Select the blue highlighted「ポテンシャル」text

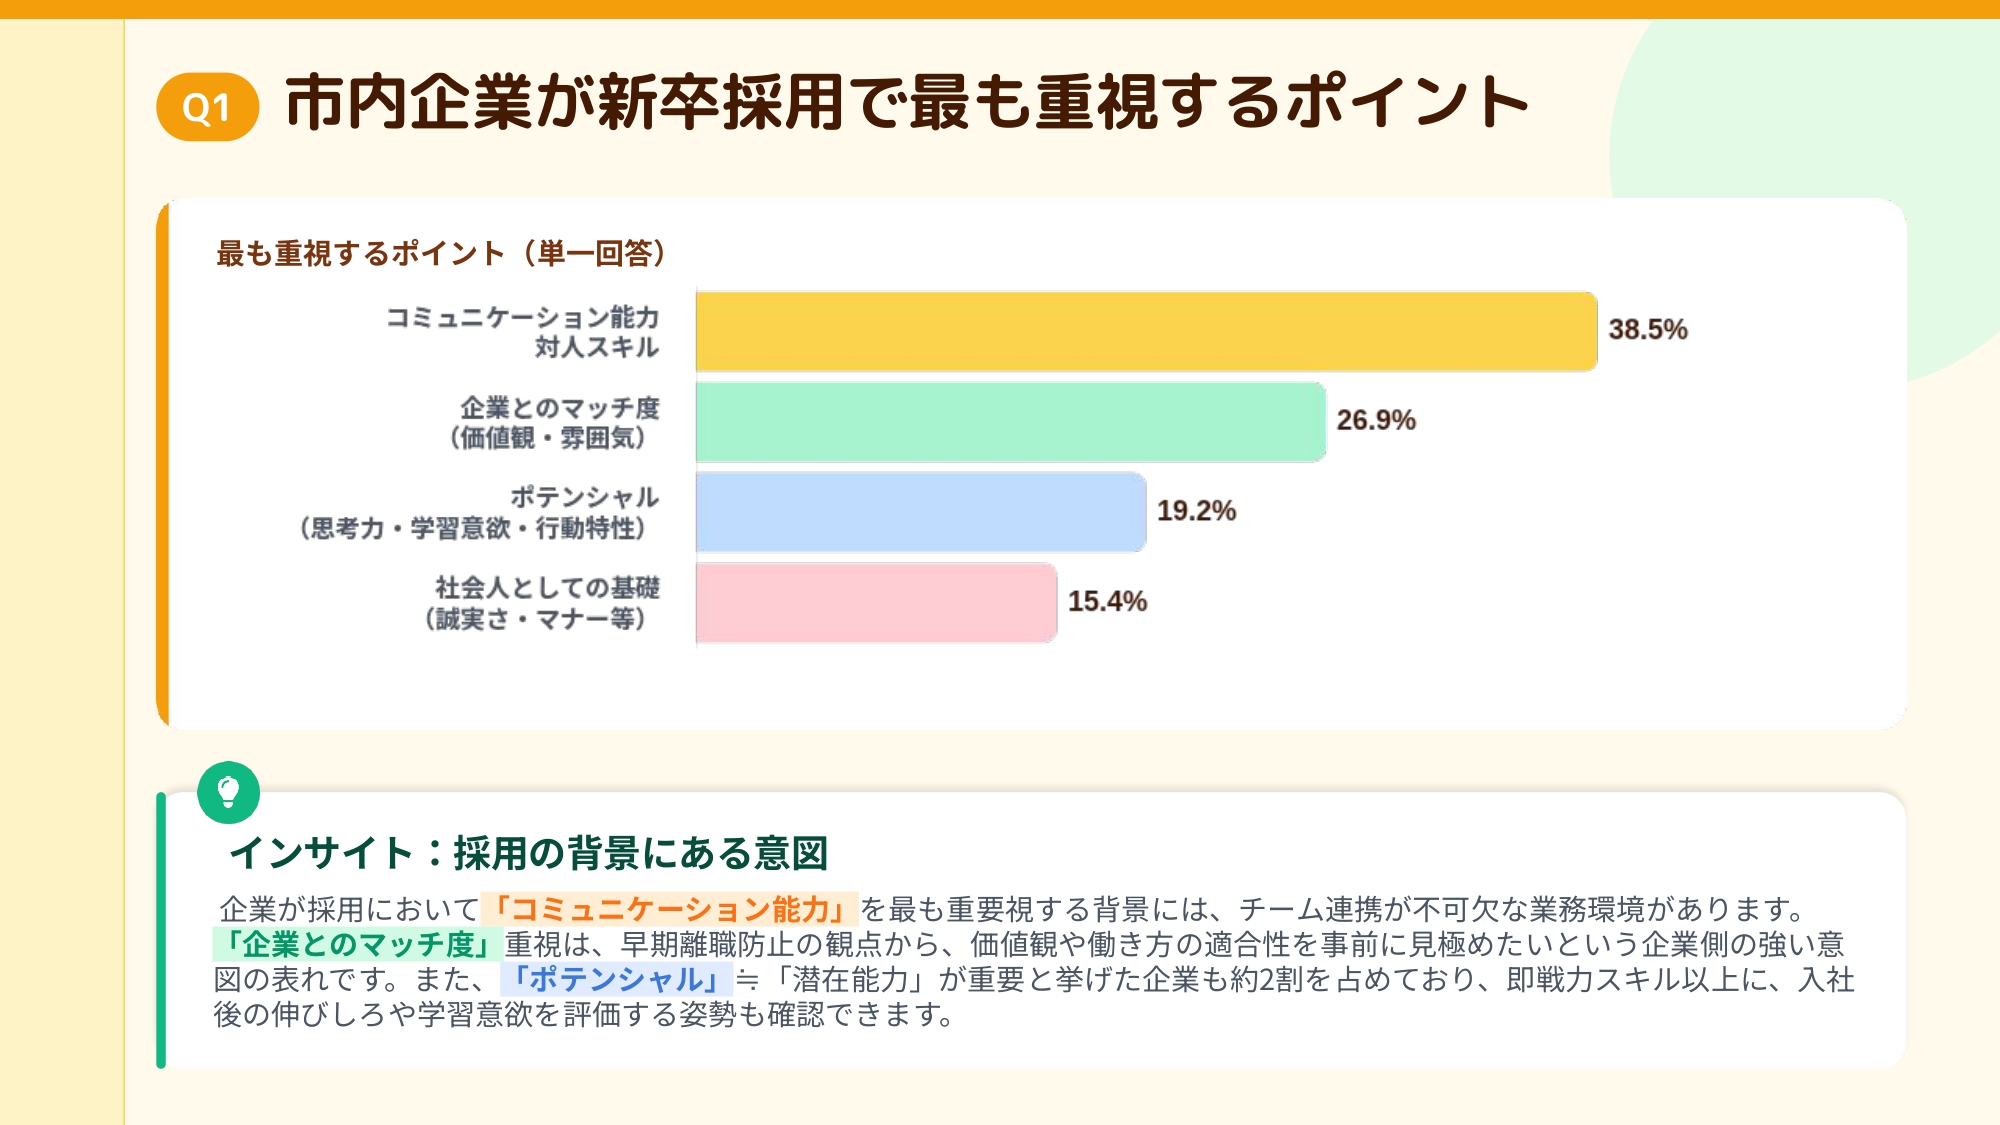click(616, 979)
